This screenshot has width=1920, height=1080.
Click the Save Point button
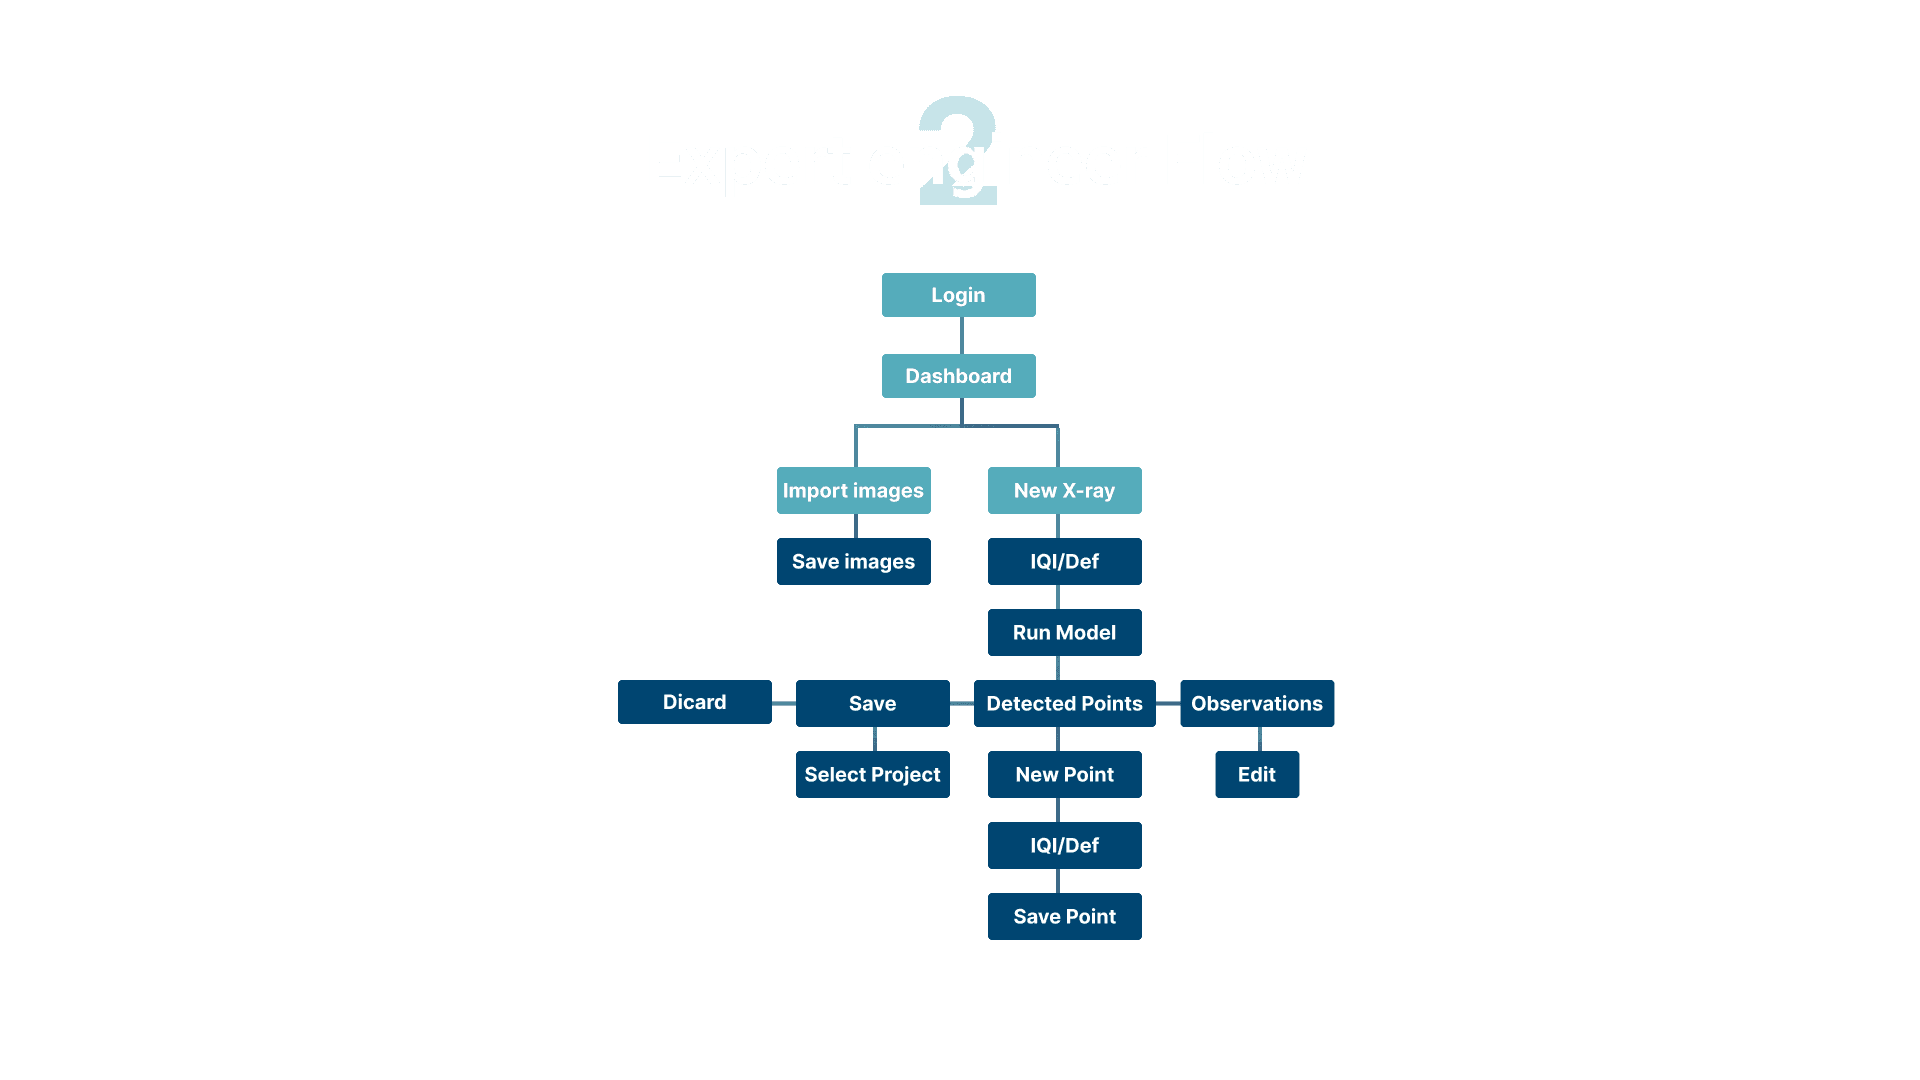click(x=1064, y=915)
